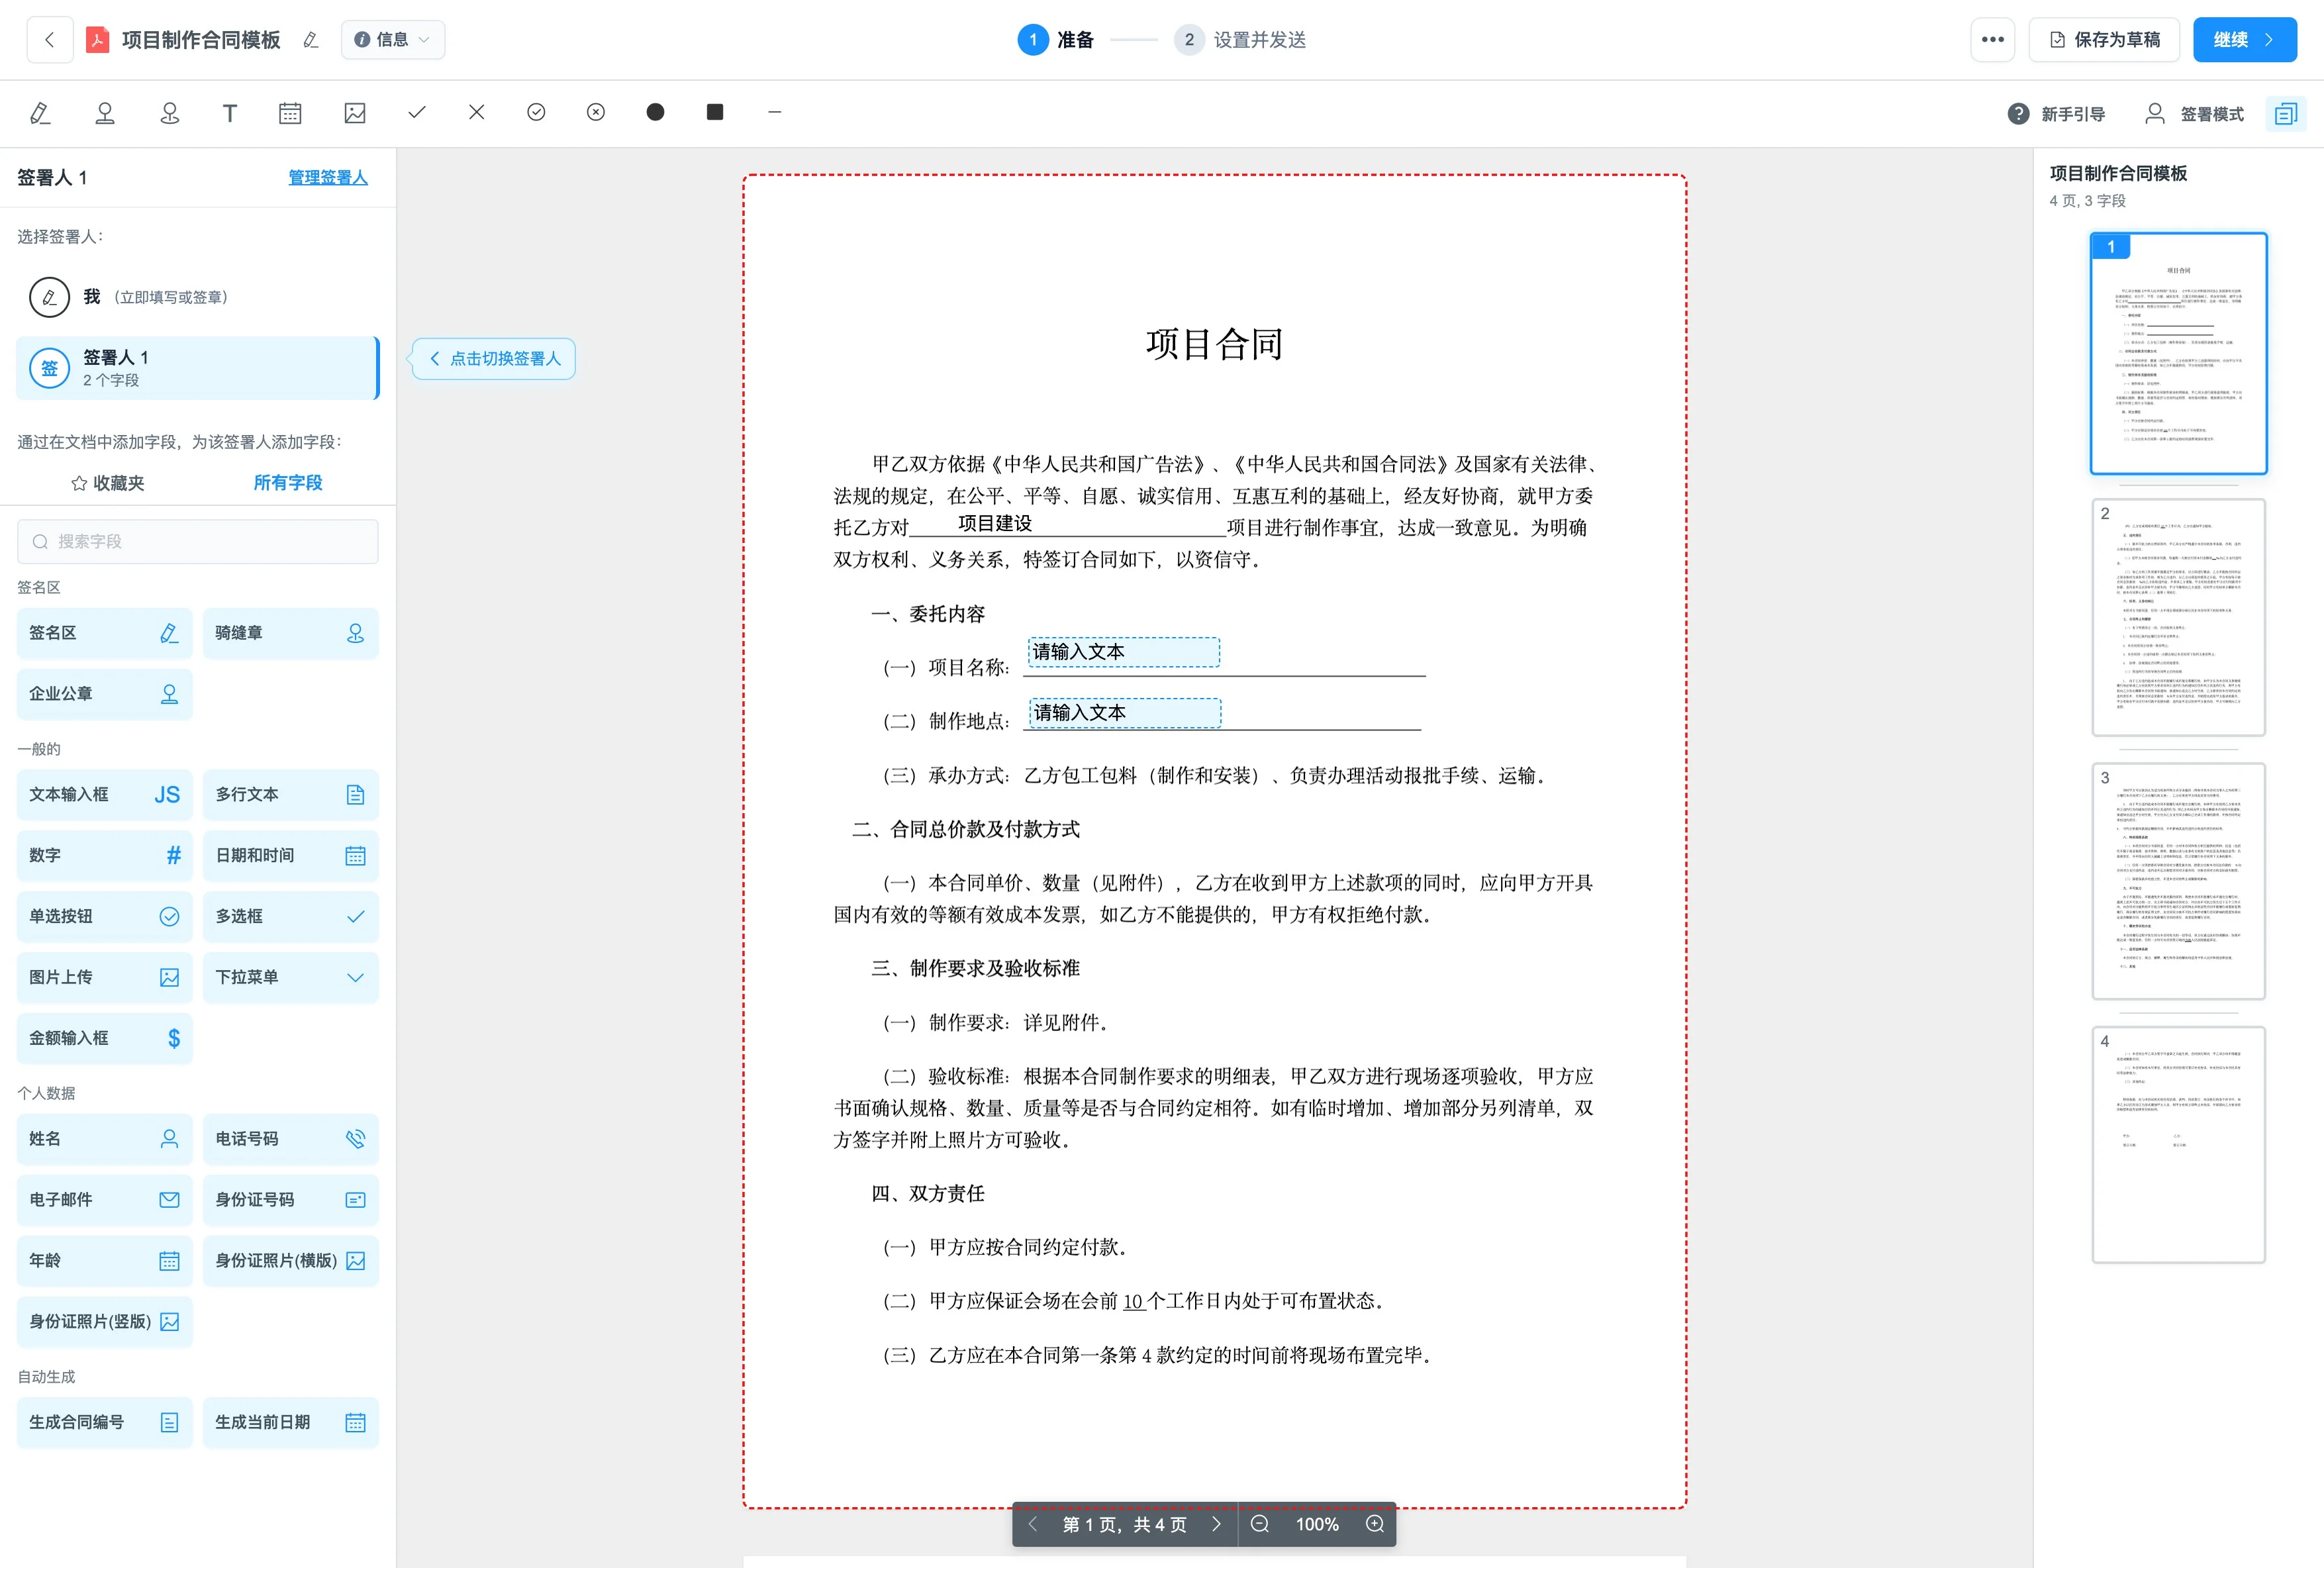This screenshot has width=2324, height=1572.
Task: Toggle the page thumbnails panel icon
Action: 2286,114
